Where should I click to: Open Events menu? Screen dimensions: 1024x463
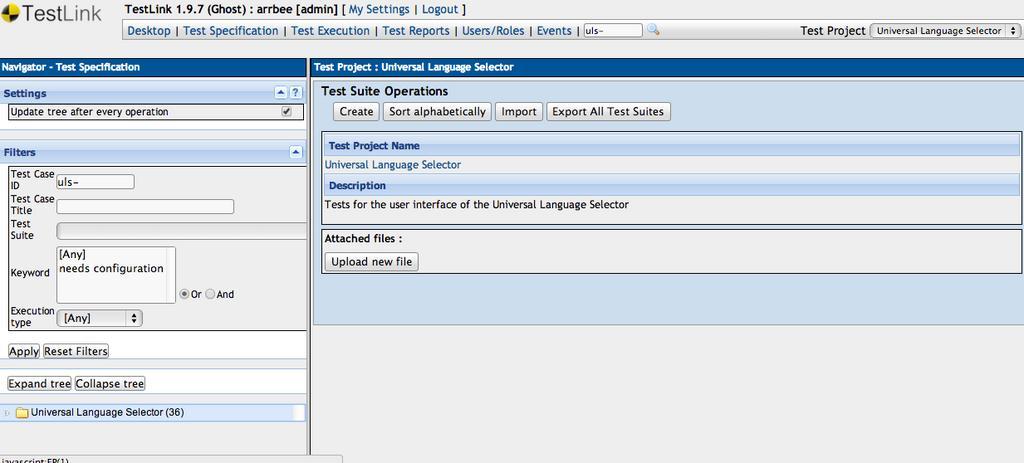click(554, 31)
